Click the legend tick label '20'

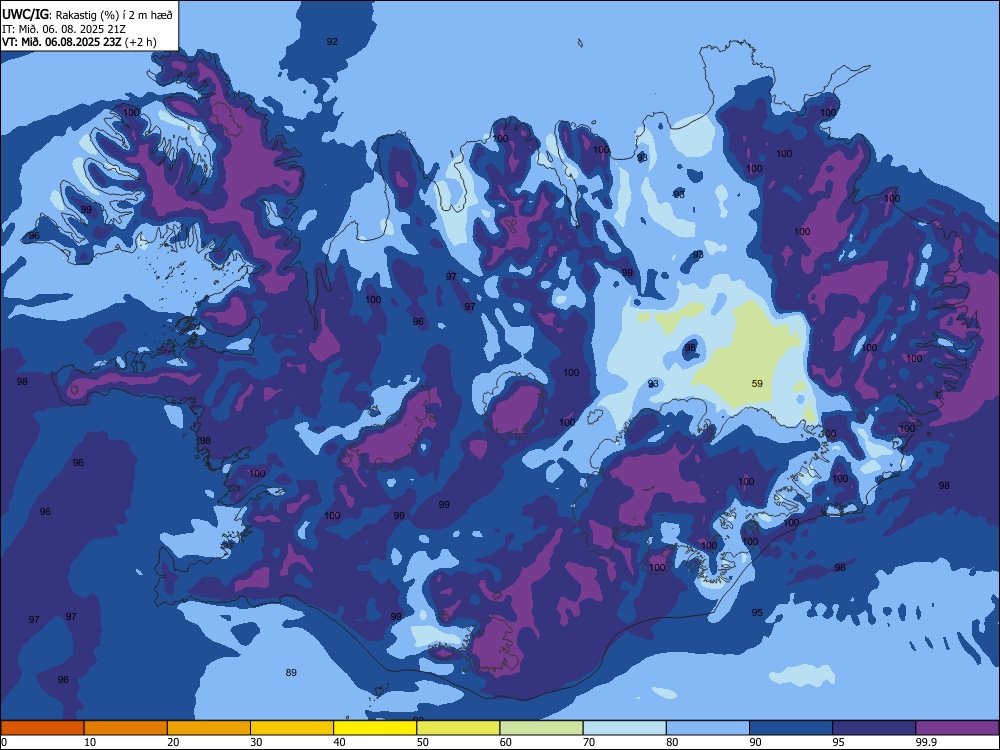[173, 742]
